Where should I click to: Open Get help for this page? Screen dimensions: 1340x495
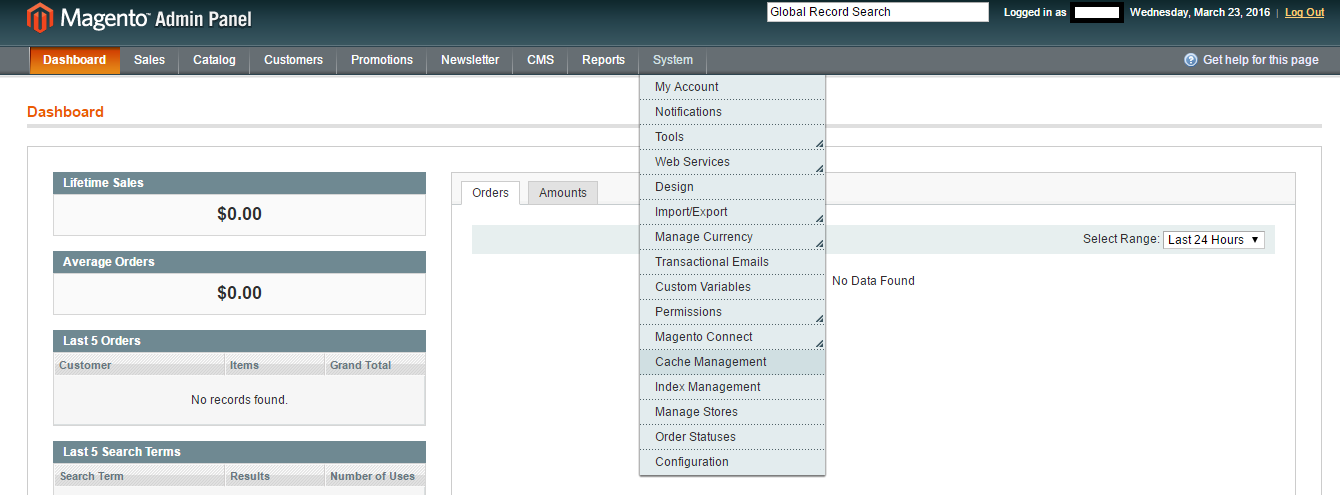tap(1260, 60)
